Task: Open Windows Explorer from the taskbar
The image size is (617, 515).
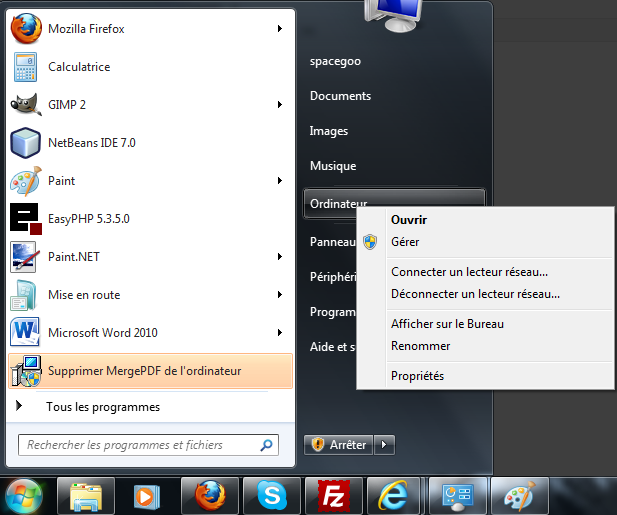Action: [x=86, y=497]
